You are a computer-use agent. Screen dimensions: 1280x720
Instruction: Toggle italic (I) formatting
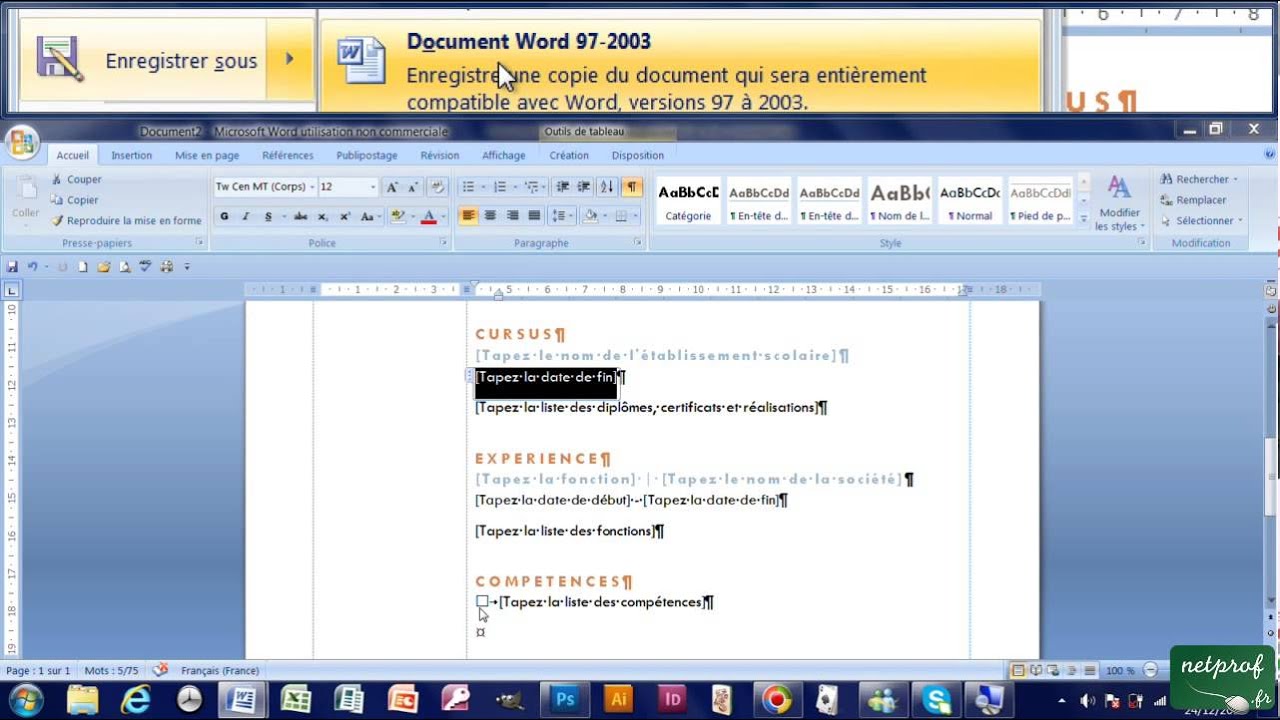[x=246, y=216]
